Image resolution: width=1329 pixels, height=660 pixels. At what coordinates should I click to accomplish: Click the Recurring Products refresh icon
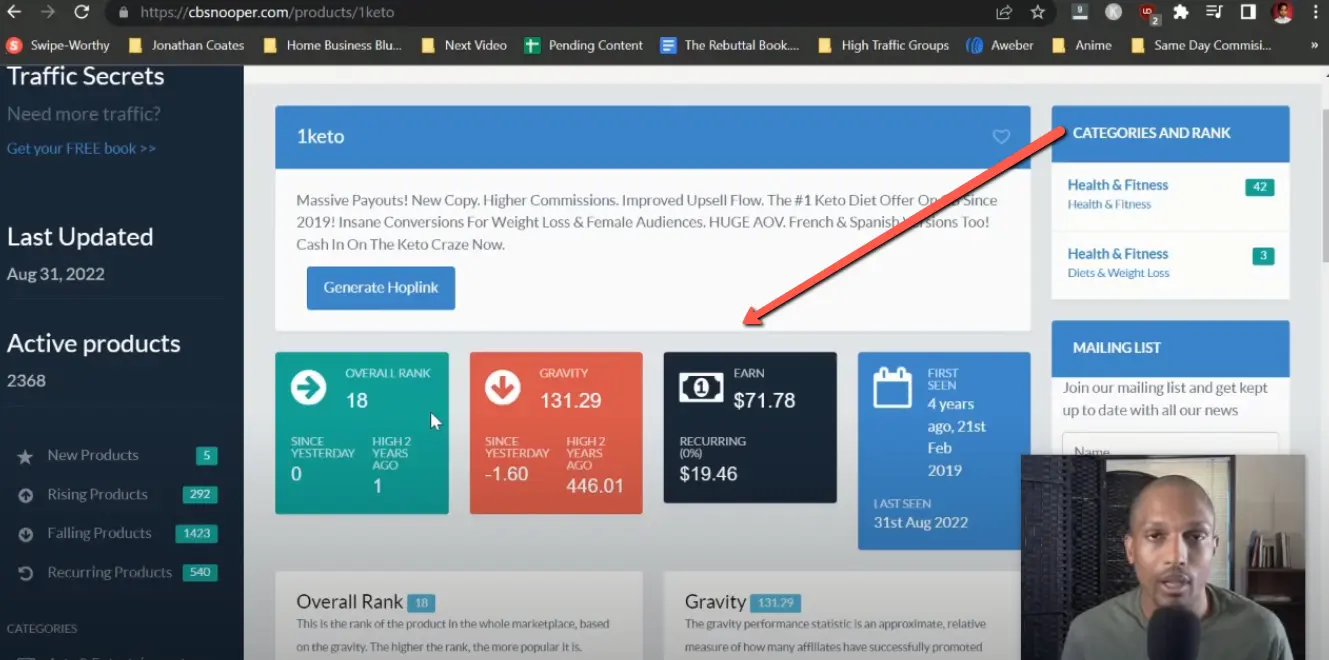pos(22,572)
